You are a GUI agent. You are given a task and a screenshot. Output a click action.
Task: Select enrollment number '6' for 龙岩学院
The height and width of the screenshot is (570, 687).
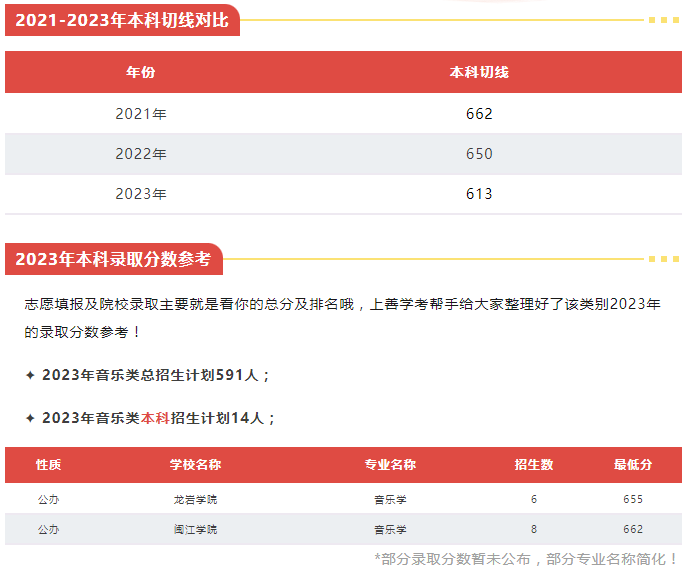(534, 499)
